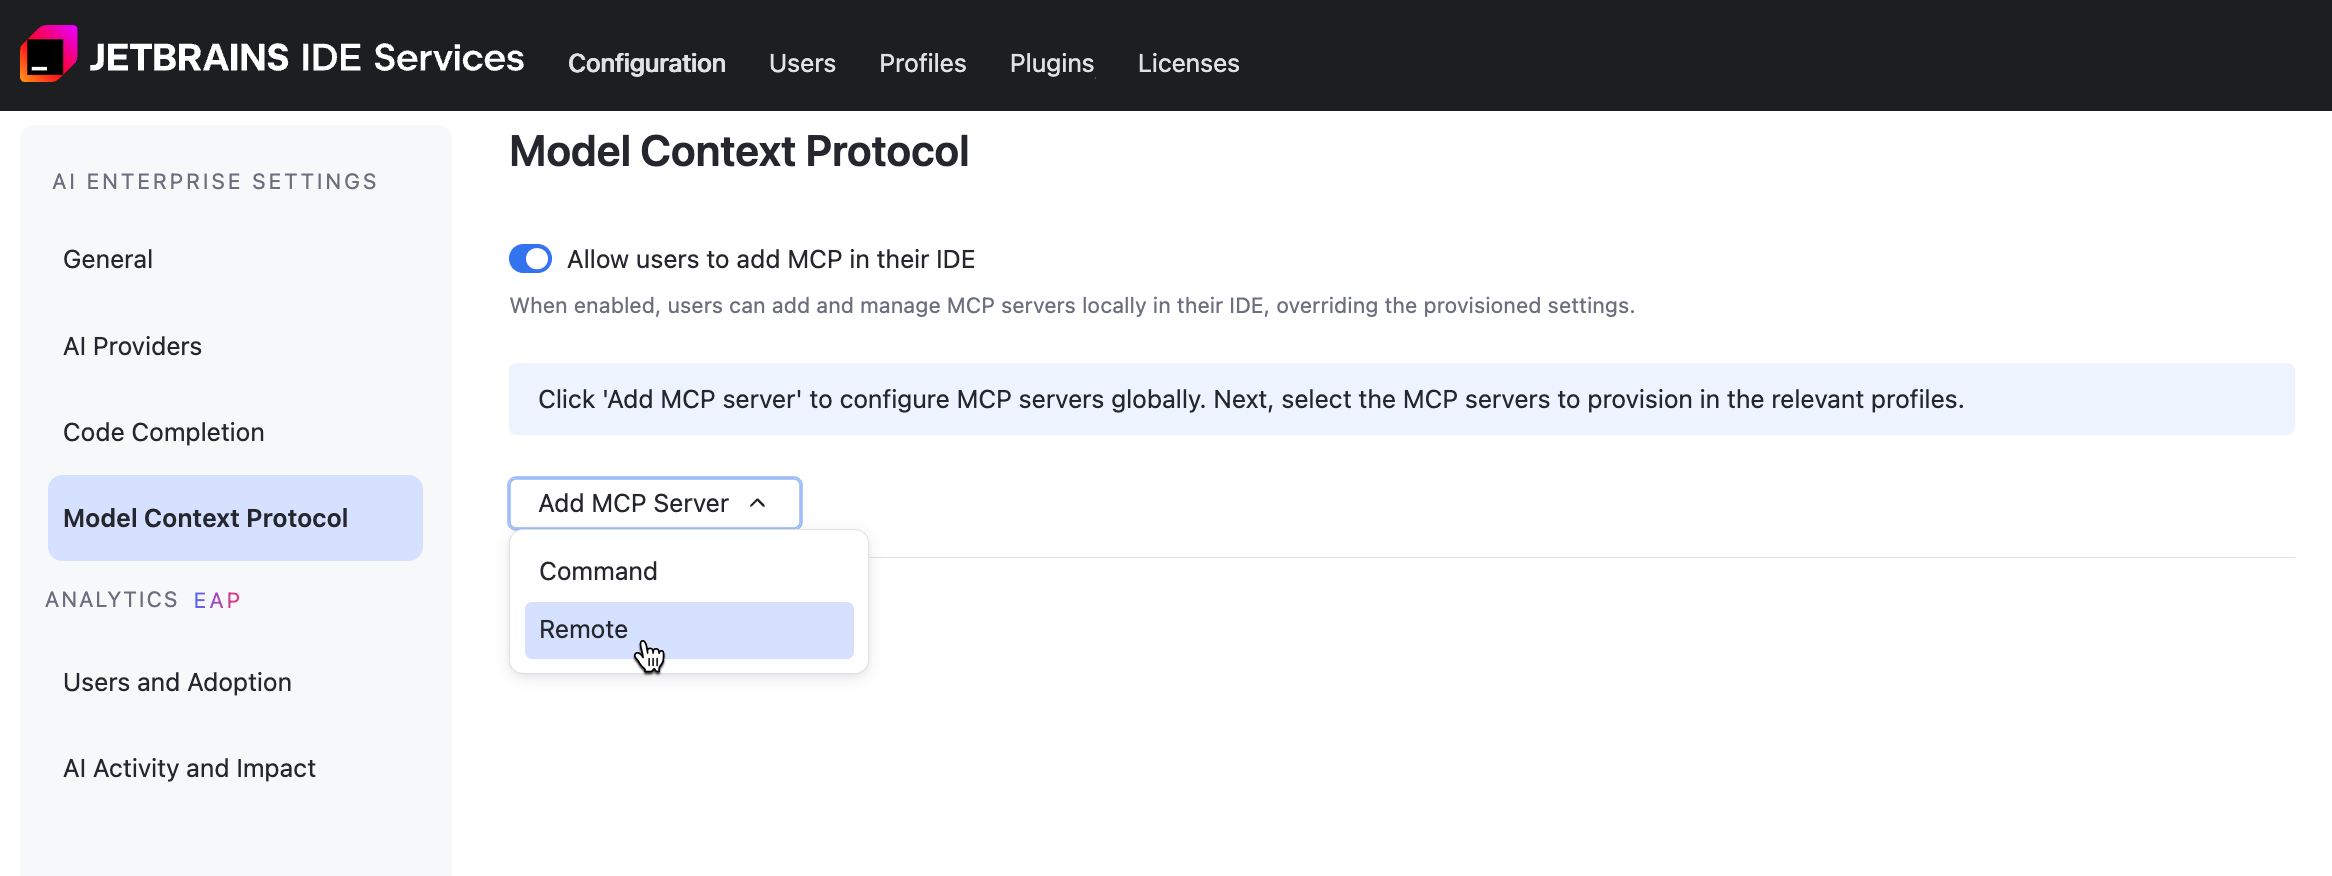Navigate to the Licenses tab
The width and height of the screenshot is (2332, 876).
pyautogui.click(x=1188, y=63)
